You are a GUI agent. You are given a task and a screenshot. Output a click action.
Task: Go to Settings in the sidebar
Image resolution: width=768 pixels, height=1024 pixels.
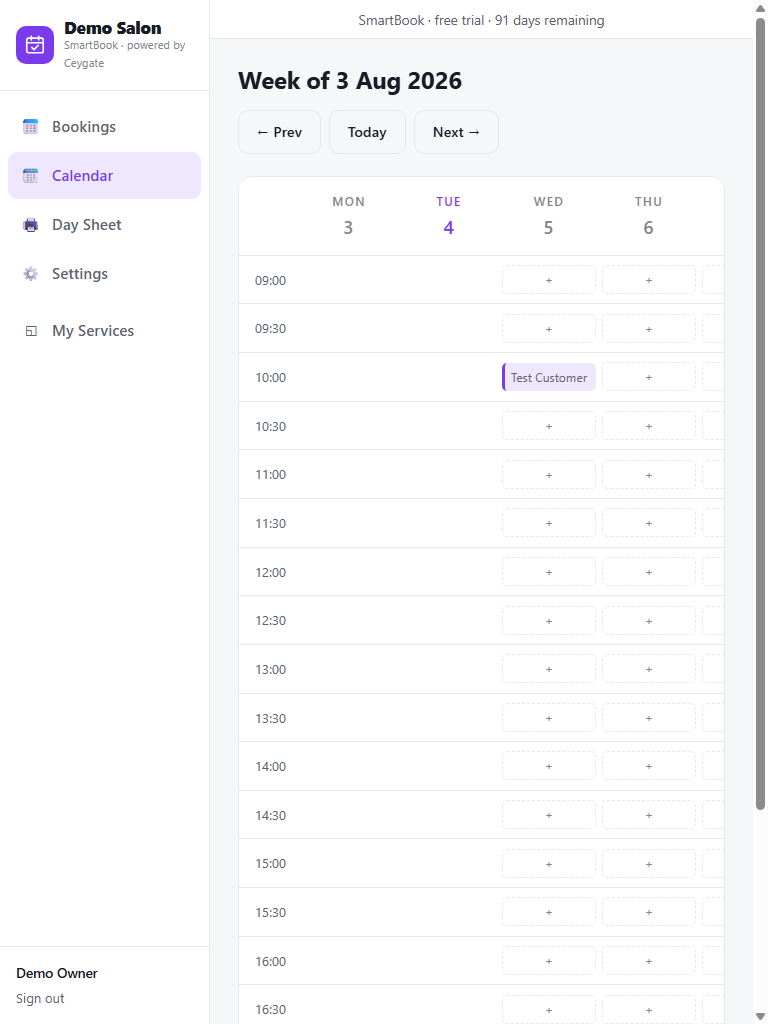(104, 274)
